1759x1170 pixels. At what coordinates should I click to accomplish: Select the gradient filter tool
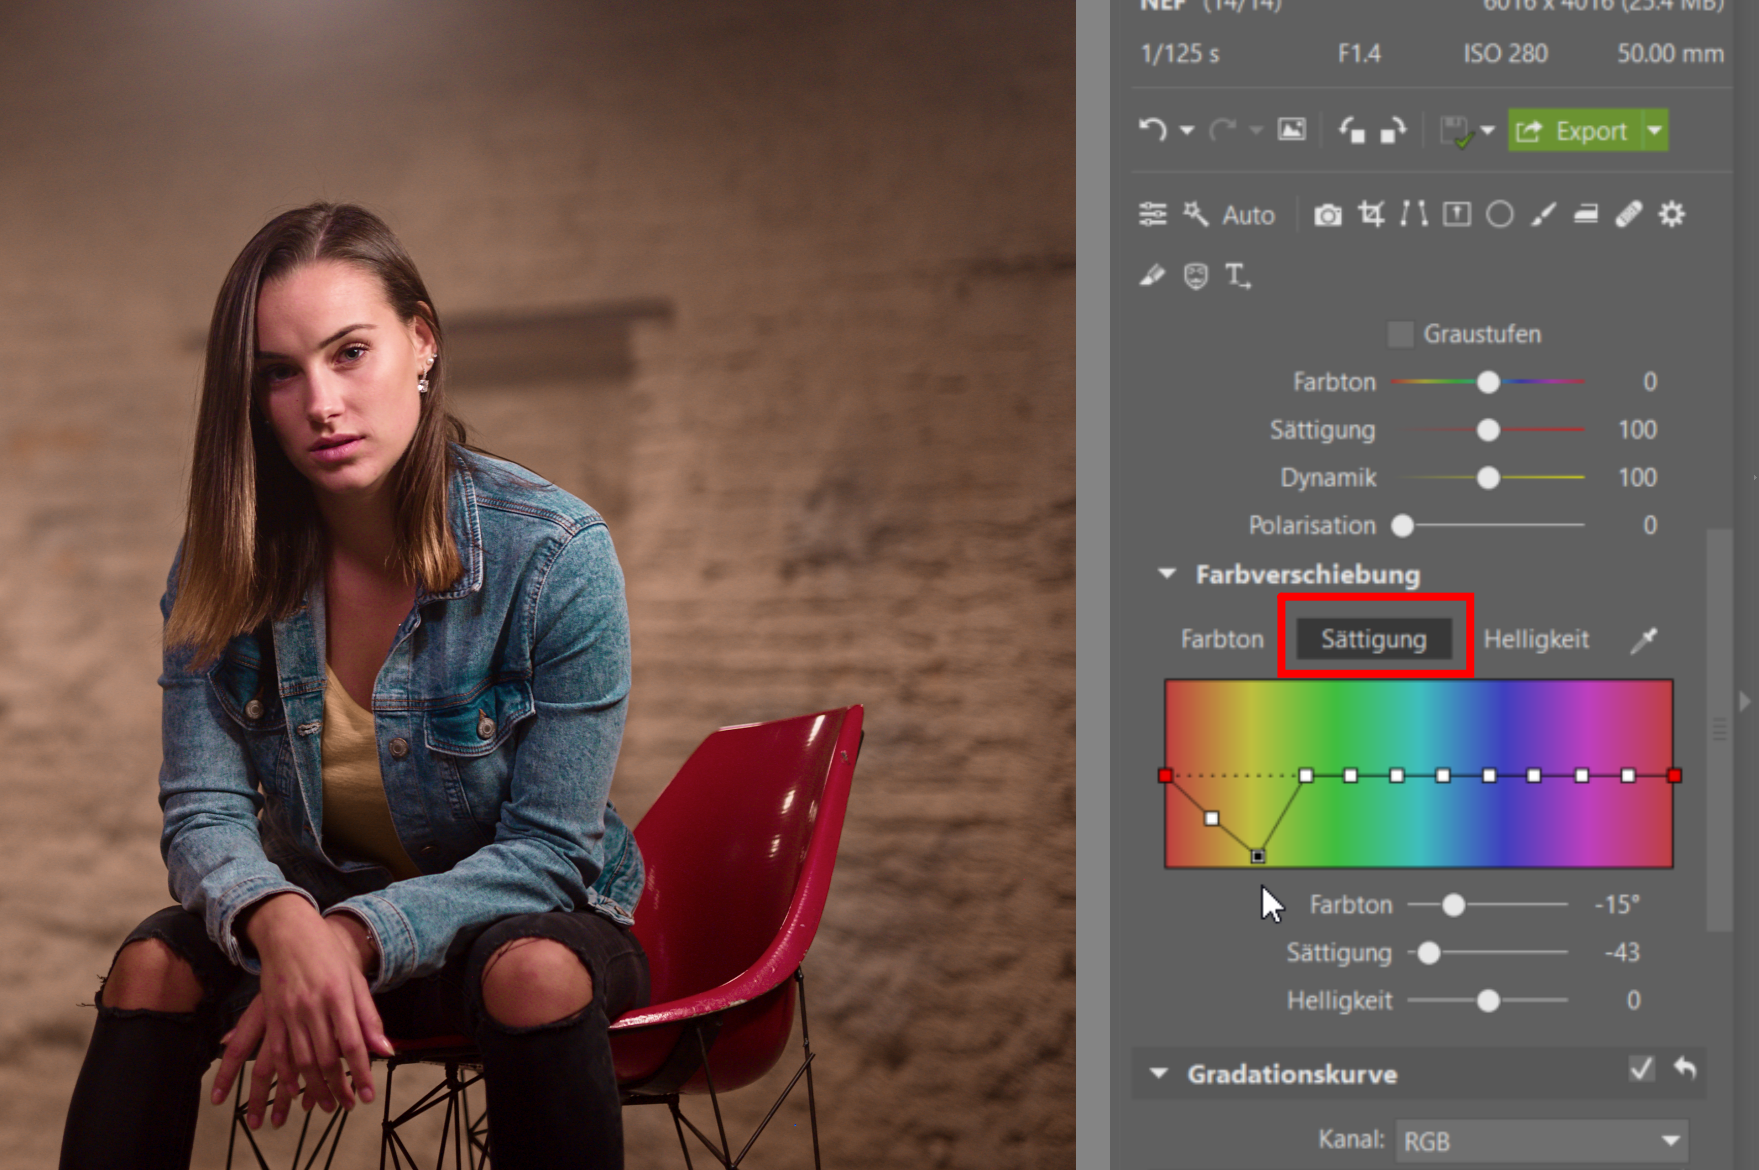1586,214
